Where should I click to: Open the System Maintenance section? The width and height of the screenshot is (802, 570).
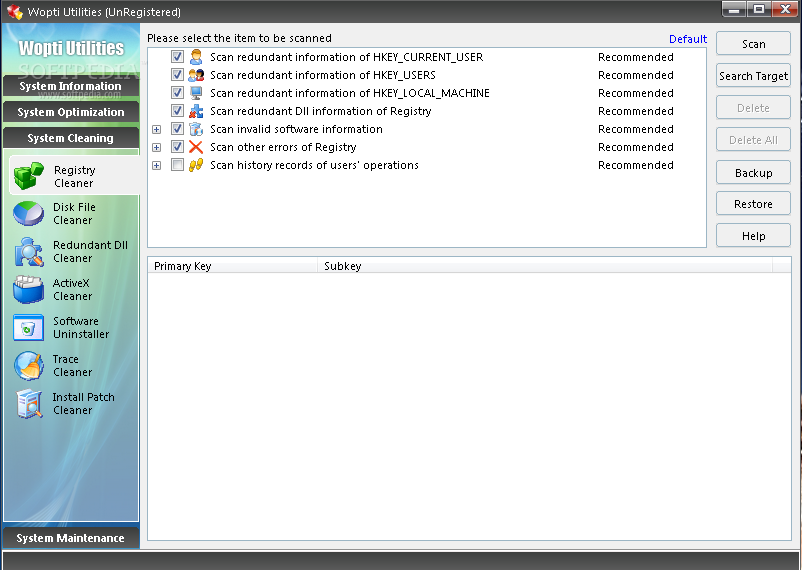pos(71,538)
